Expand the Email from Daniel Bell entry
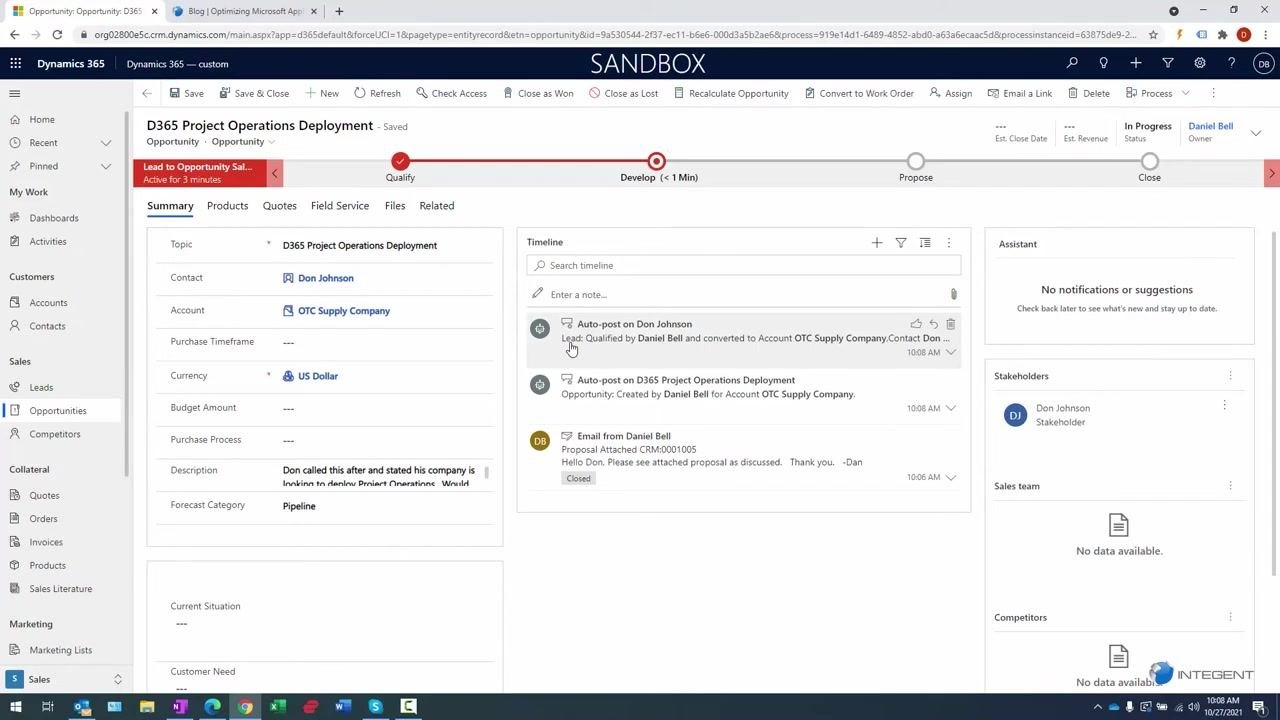The height and width of the screenshot is (720, 1280). click(951, 477)
